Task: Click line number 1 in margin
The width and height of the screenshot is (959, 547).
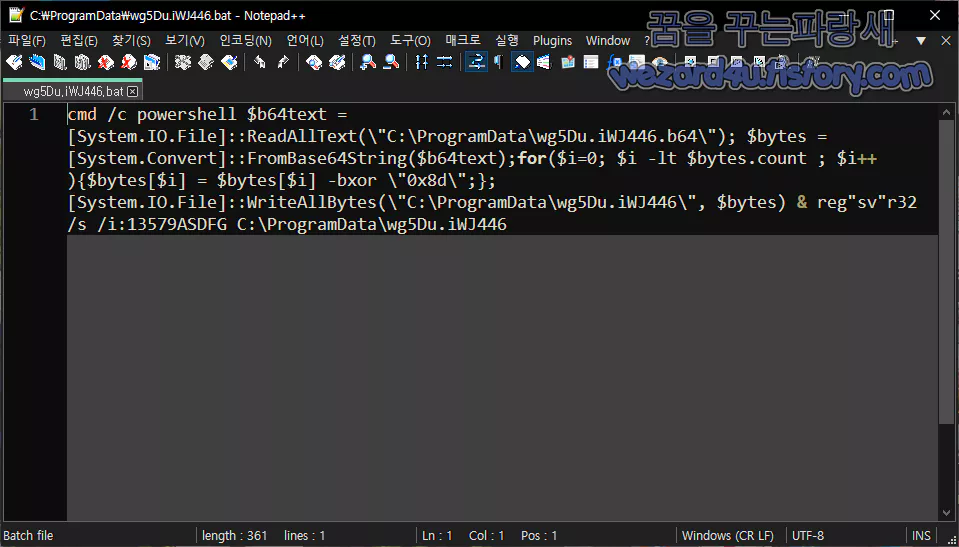Action: coord(34,114)
